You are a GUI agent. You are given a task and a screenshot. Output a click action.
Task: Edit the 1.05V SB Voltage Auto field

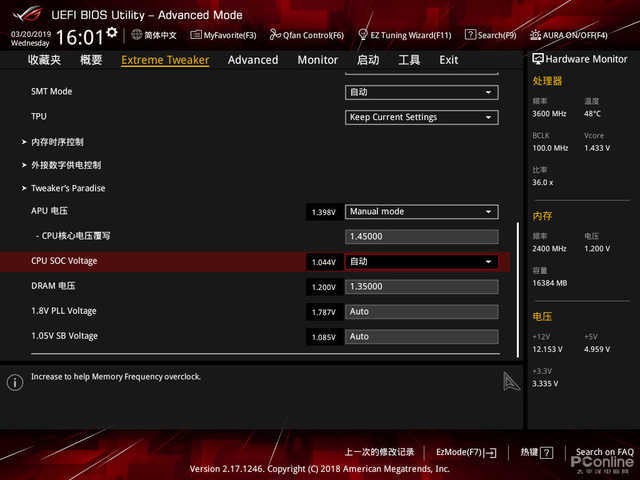tap(422, 337)
